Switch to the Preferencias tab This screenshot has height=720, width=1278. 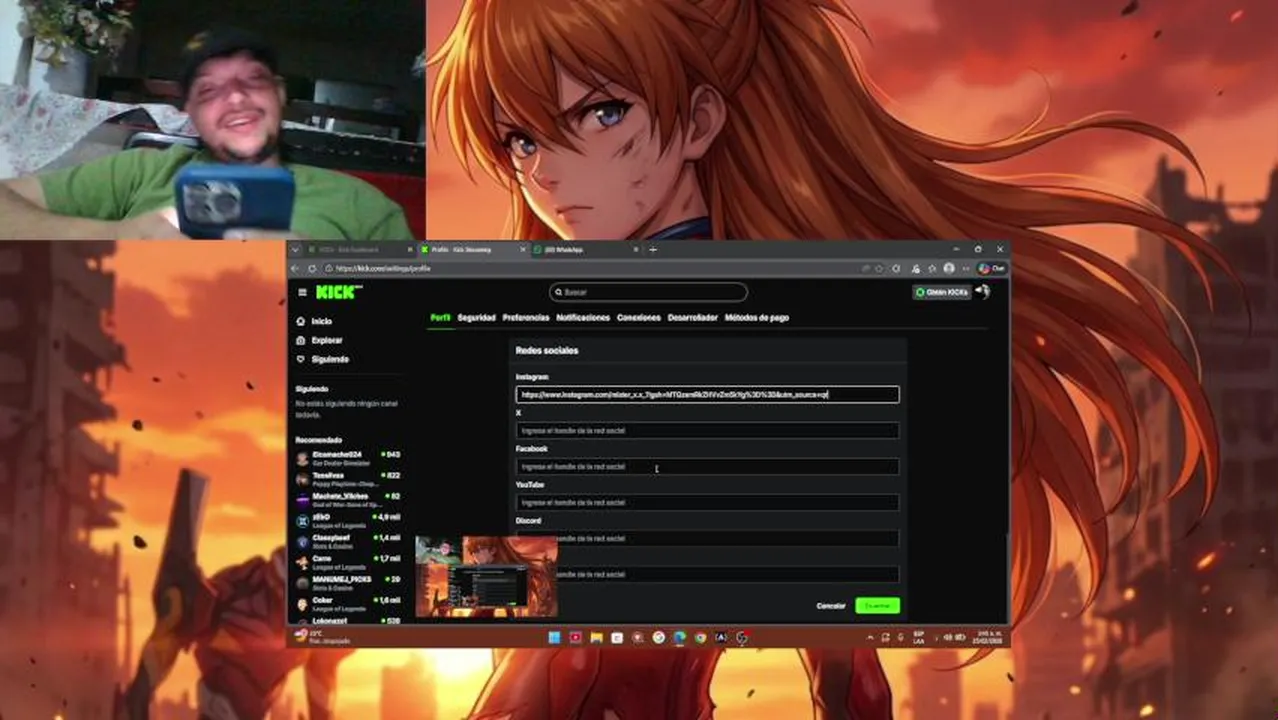click(526, 317)
